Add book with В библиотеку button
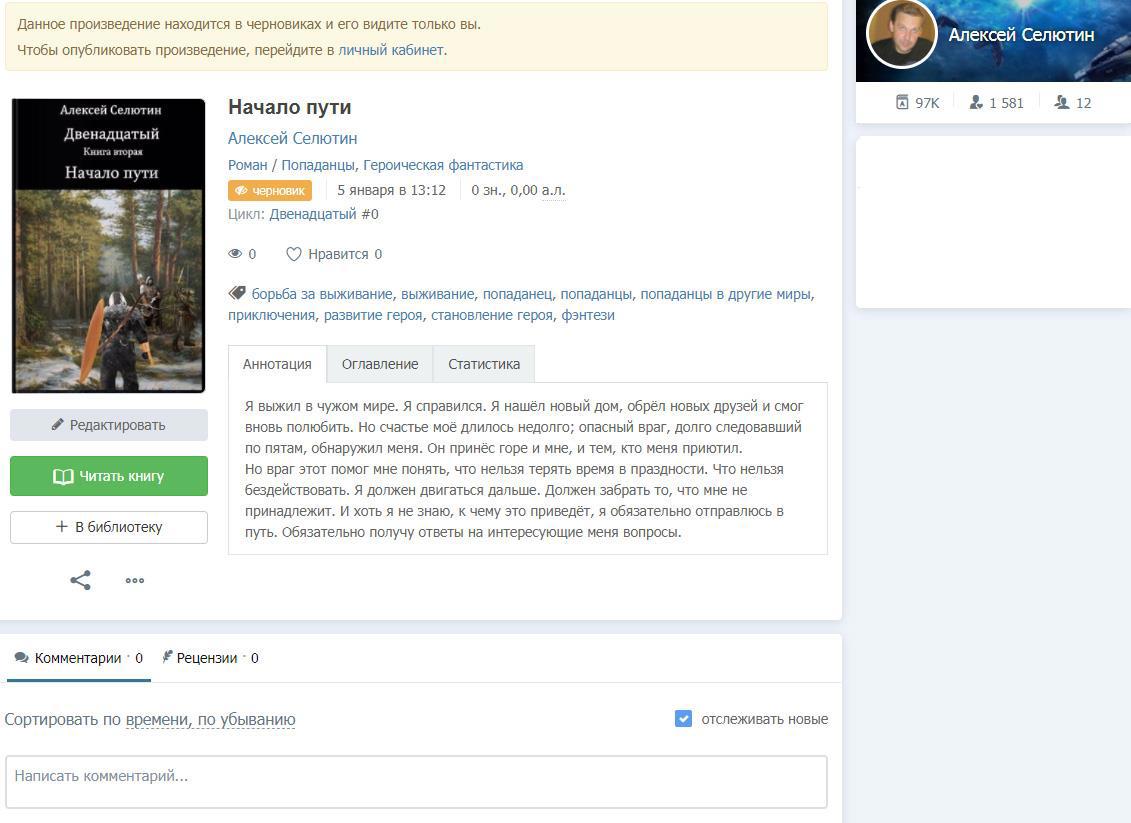The image size is (1131, 823). click(x=109, y=527)
